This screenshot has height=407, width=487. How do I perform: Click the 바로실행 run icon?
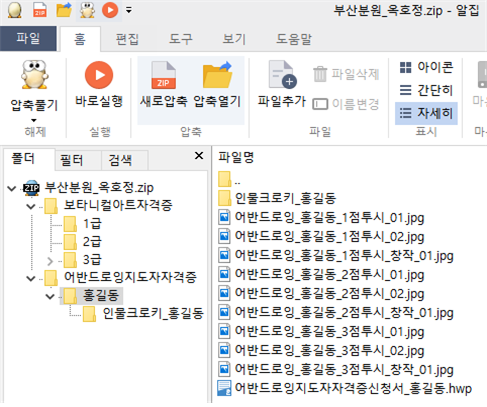[99, 75]
